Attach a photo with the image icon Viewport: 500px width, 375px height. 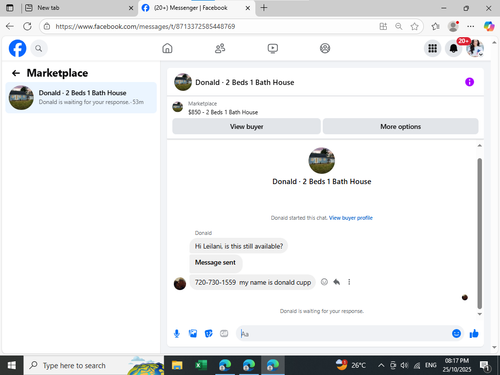click(193, 333)
